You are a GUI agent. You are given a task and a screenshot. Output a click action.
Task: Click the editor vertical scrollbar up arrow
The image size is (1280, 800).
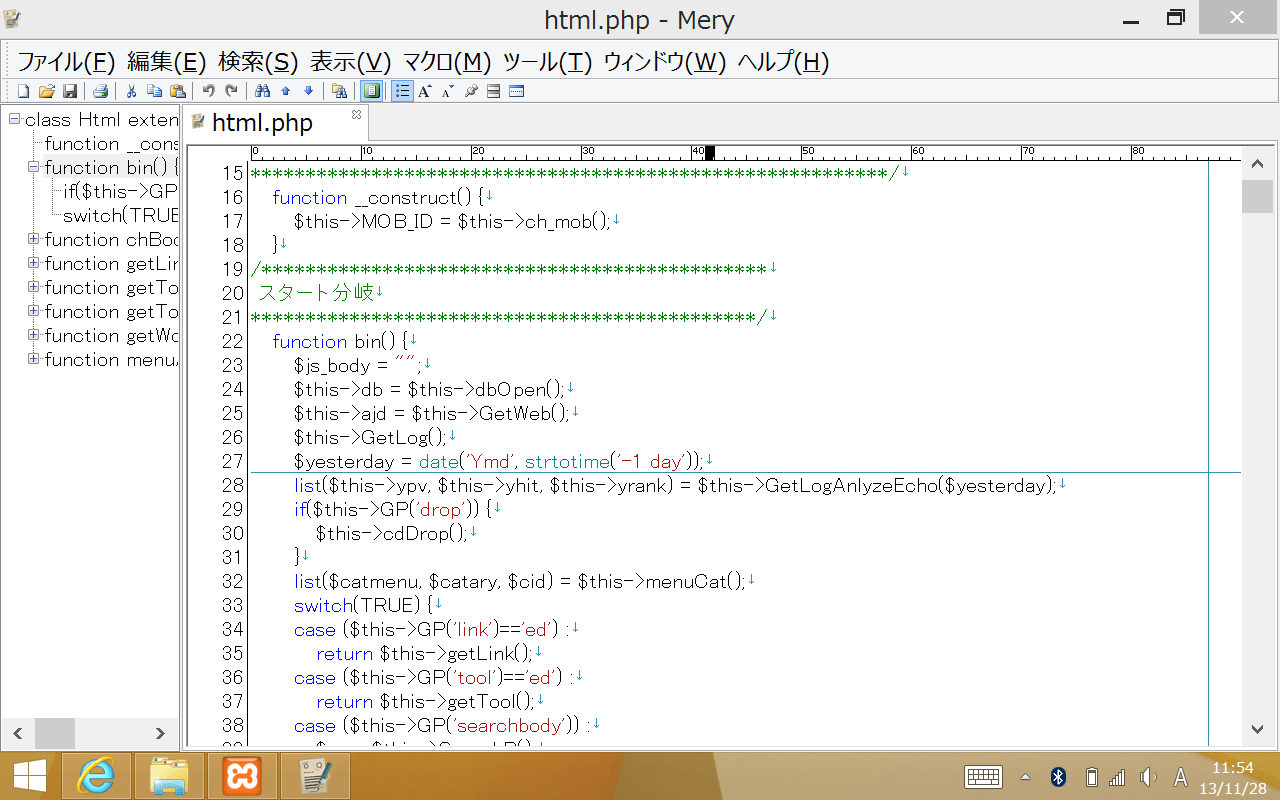1257,164
